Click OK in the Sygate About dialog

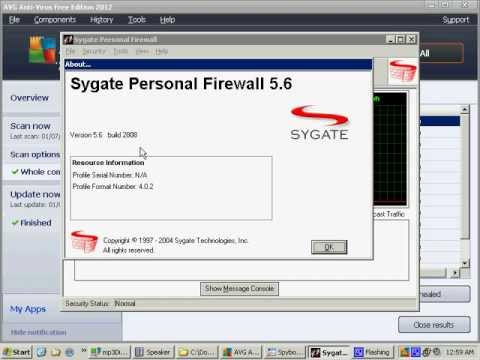(329, 247)
